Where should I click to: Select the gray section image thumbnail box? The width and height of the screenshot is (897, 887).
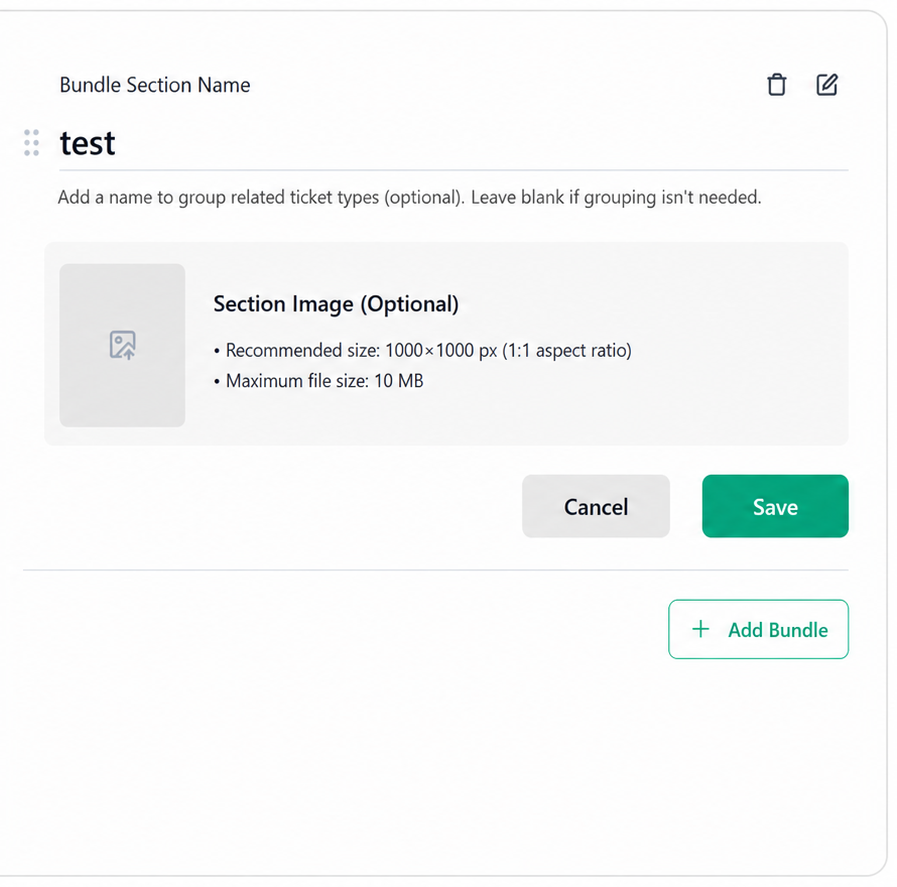pyautogui.click(x=122, y=345)
